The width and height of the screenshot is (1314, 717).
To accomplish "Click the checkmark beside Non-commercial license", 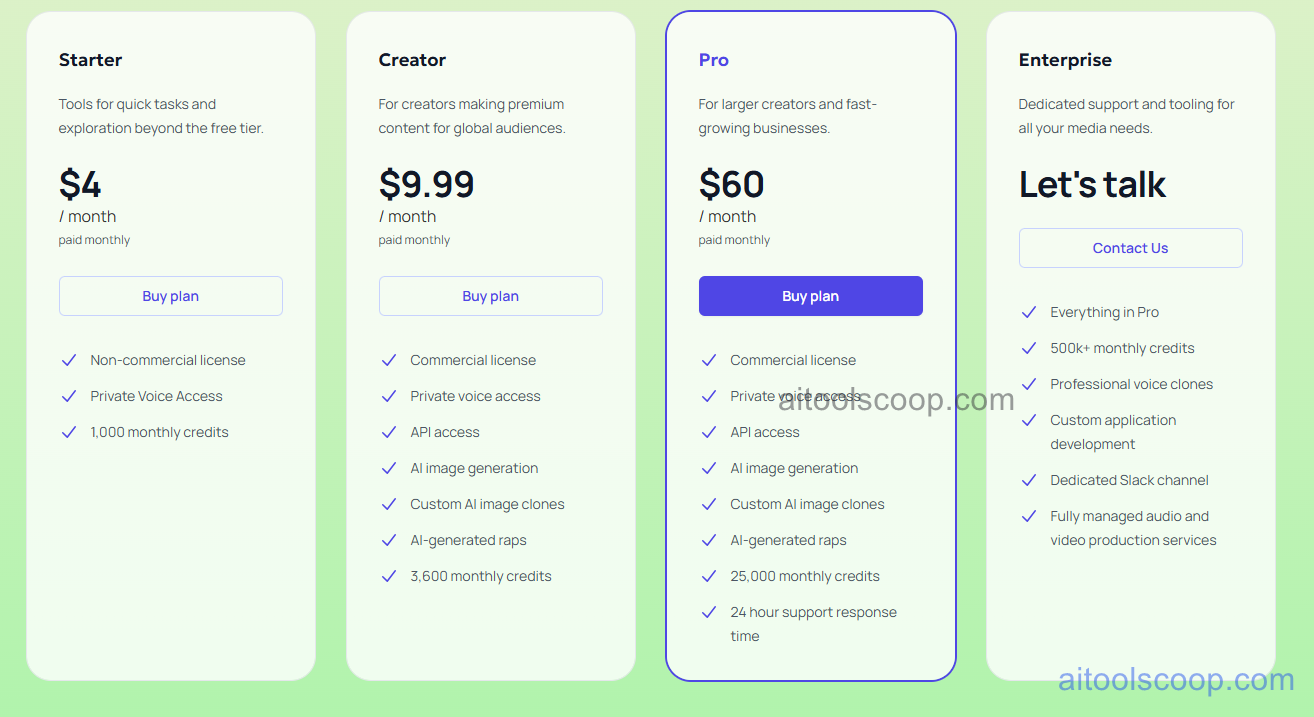I will [69, 360].
